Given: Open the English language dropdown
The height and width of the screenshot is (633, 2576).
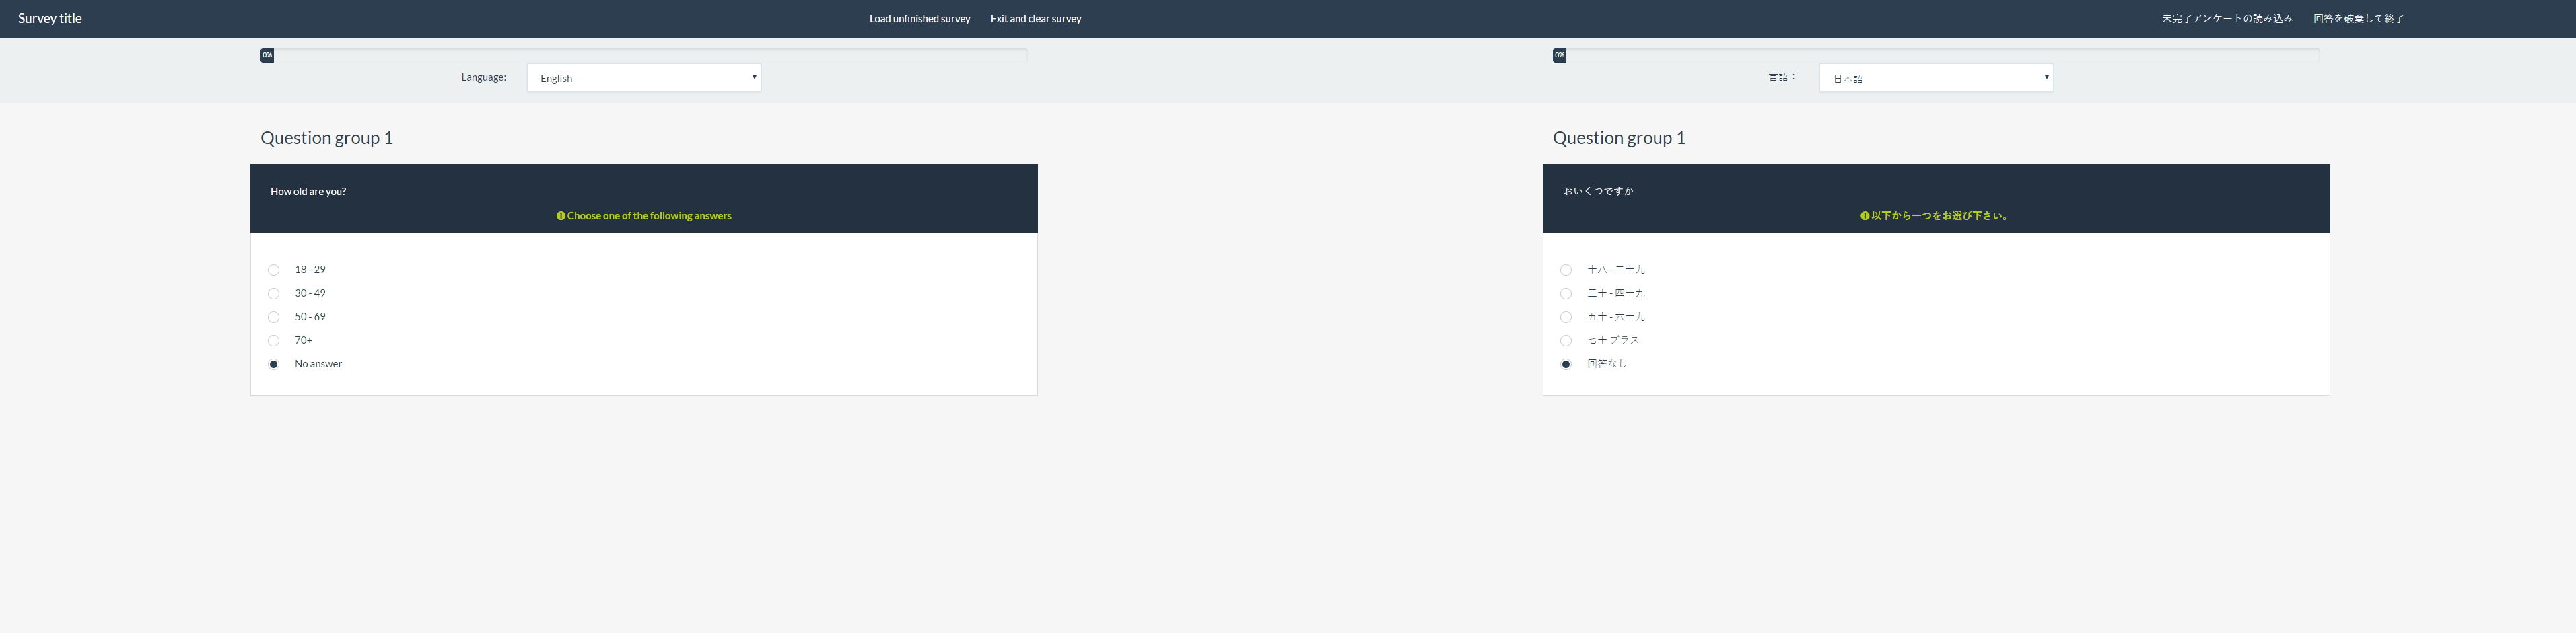Looking at the screenshot, I should click(x=644, y=78).
